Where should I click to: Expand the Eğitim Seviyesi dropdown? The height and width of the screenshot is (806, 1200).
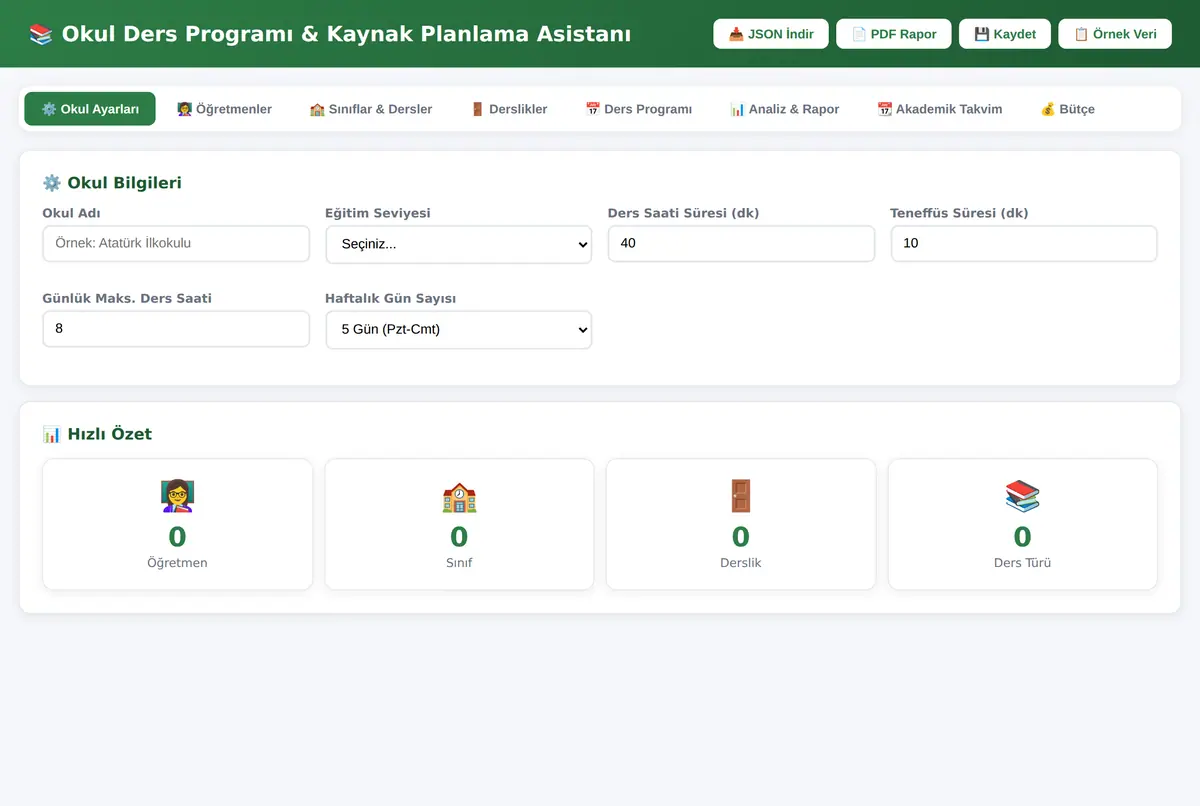pos(459,244)
